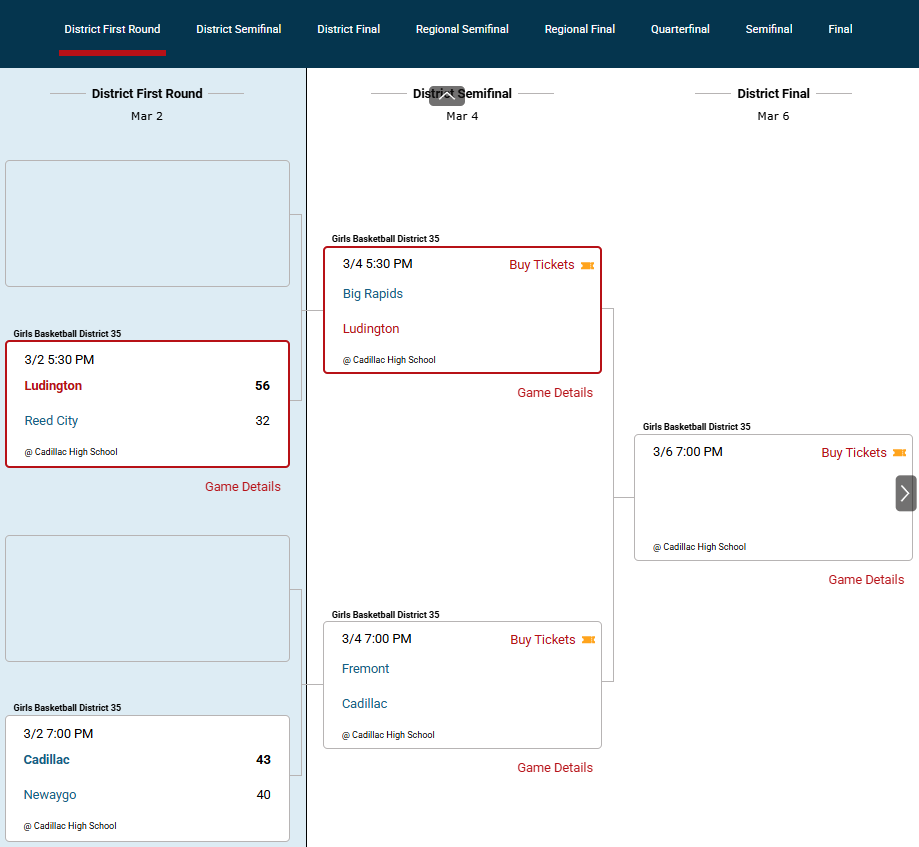The image size is (919, 847).
Task: Click ticket icon in Fremont vs Cadillac game
Action: (588, 640)
